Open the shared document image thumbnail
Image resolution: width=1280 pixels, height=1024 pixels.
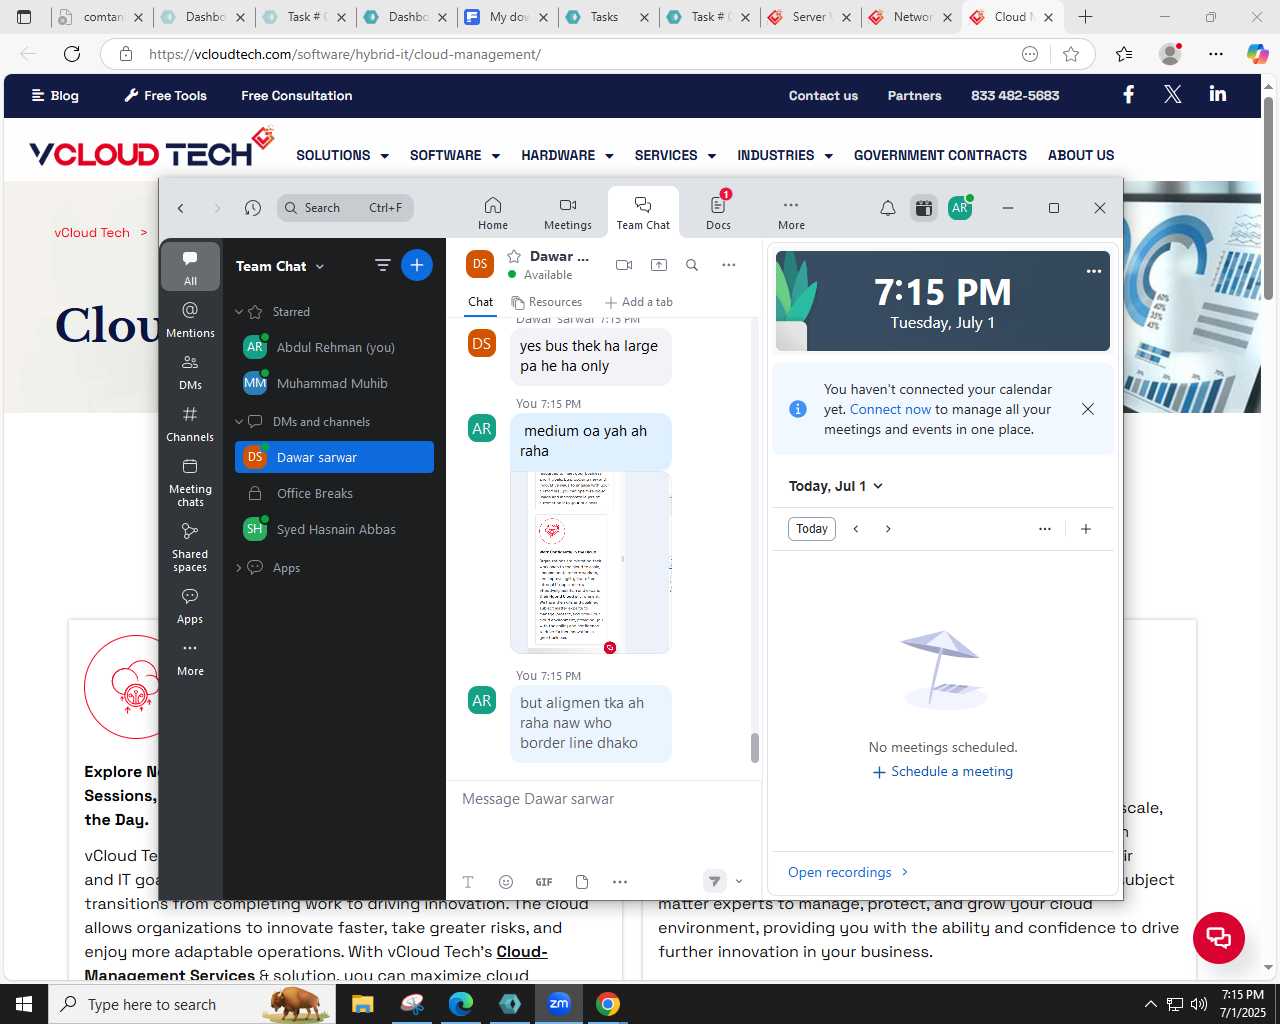[590, 562]
